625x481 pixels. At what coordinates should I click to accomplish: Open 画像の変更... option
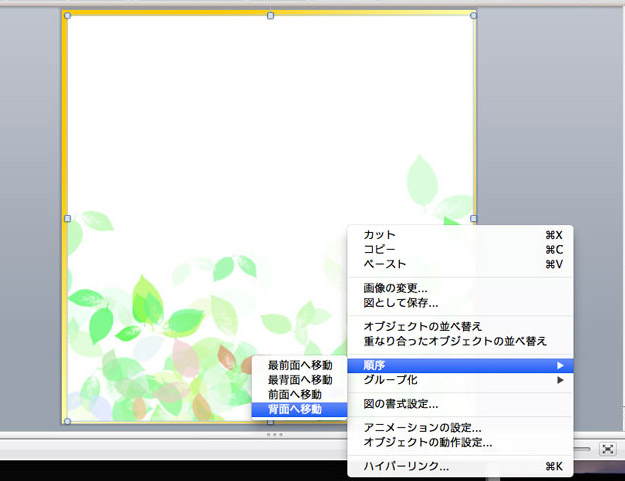click(x=395, y=288)
